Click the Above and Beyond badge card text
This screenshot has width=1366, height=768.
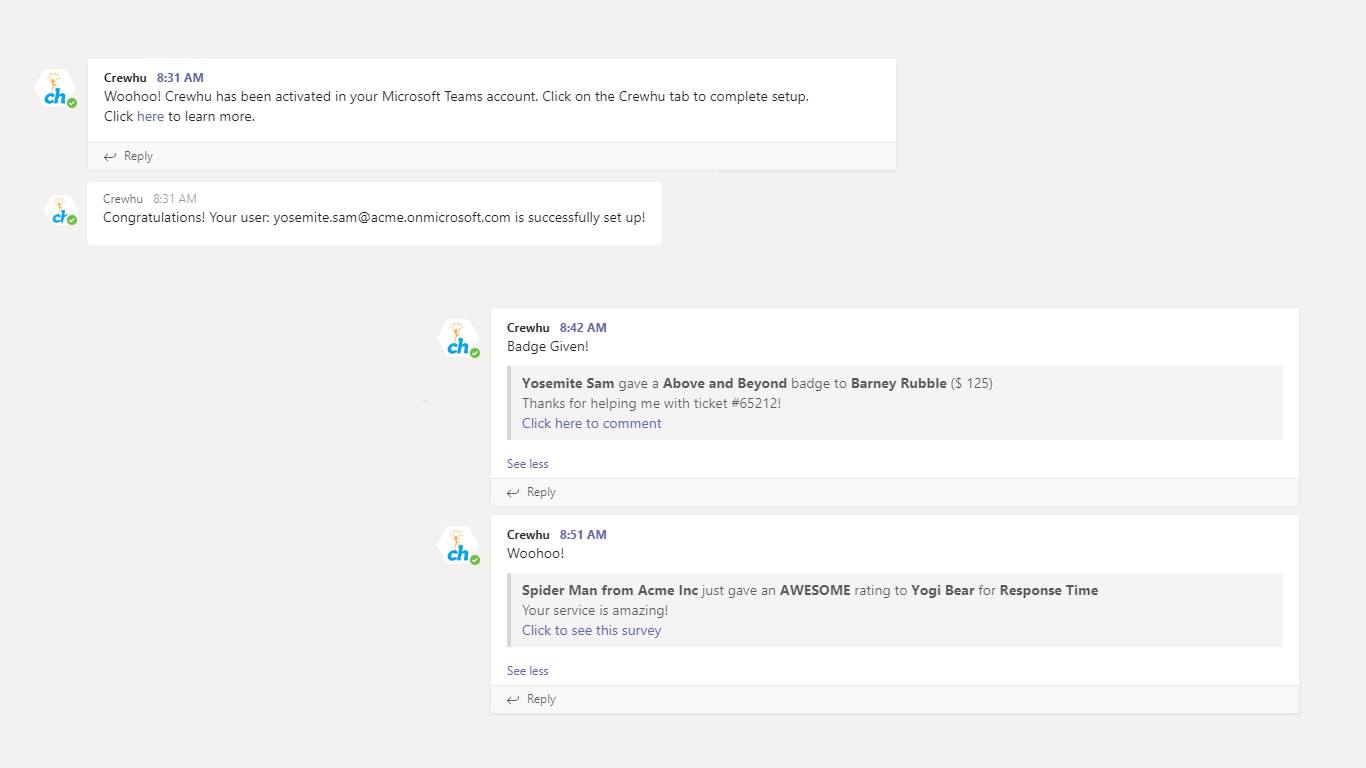click(725, 383)
